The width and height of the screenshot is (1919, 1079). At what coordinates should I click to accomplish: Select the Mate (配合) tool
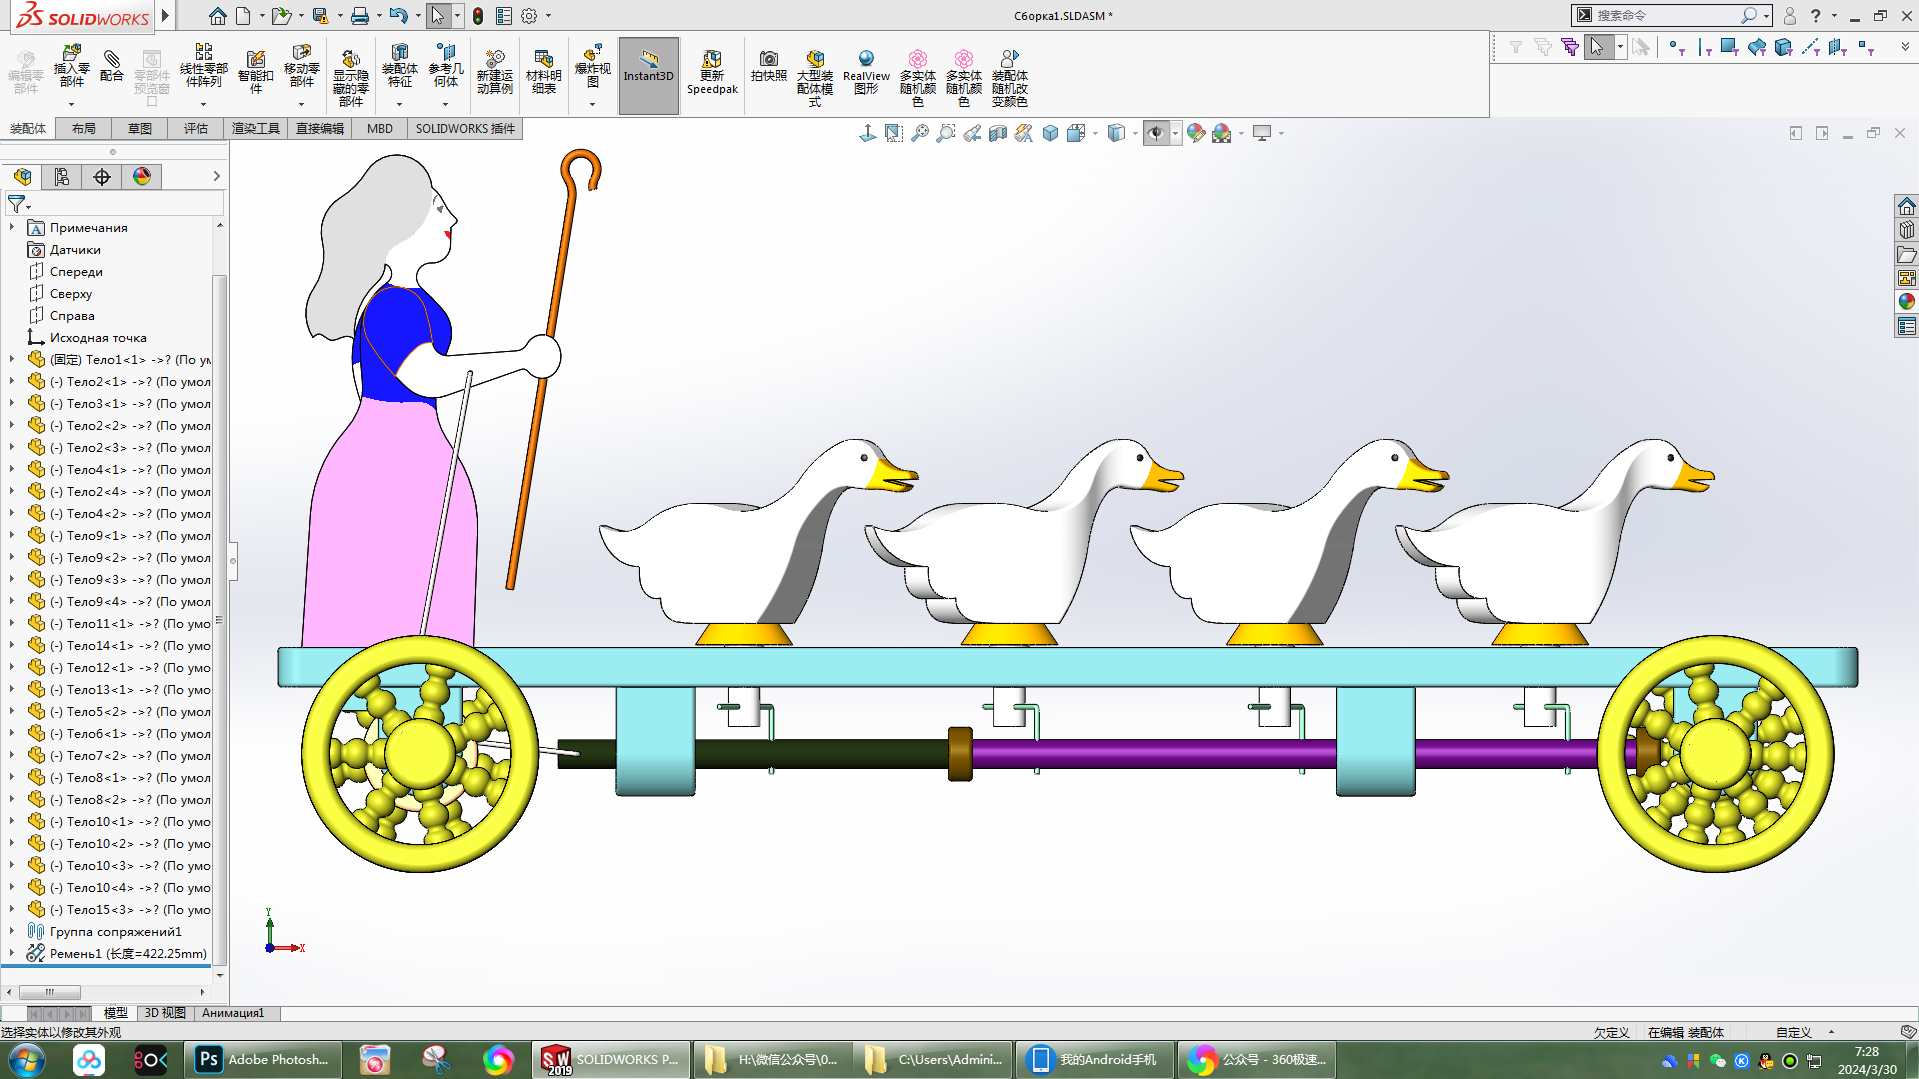click(x=112, y=66)
